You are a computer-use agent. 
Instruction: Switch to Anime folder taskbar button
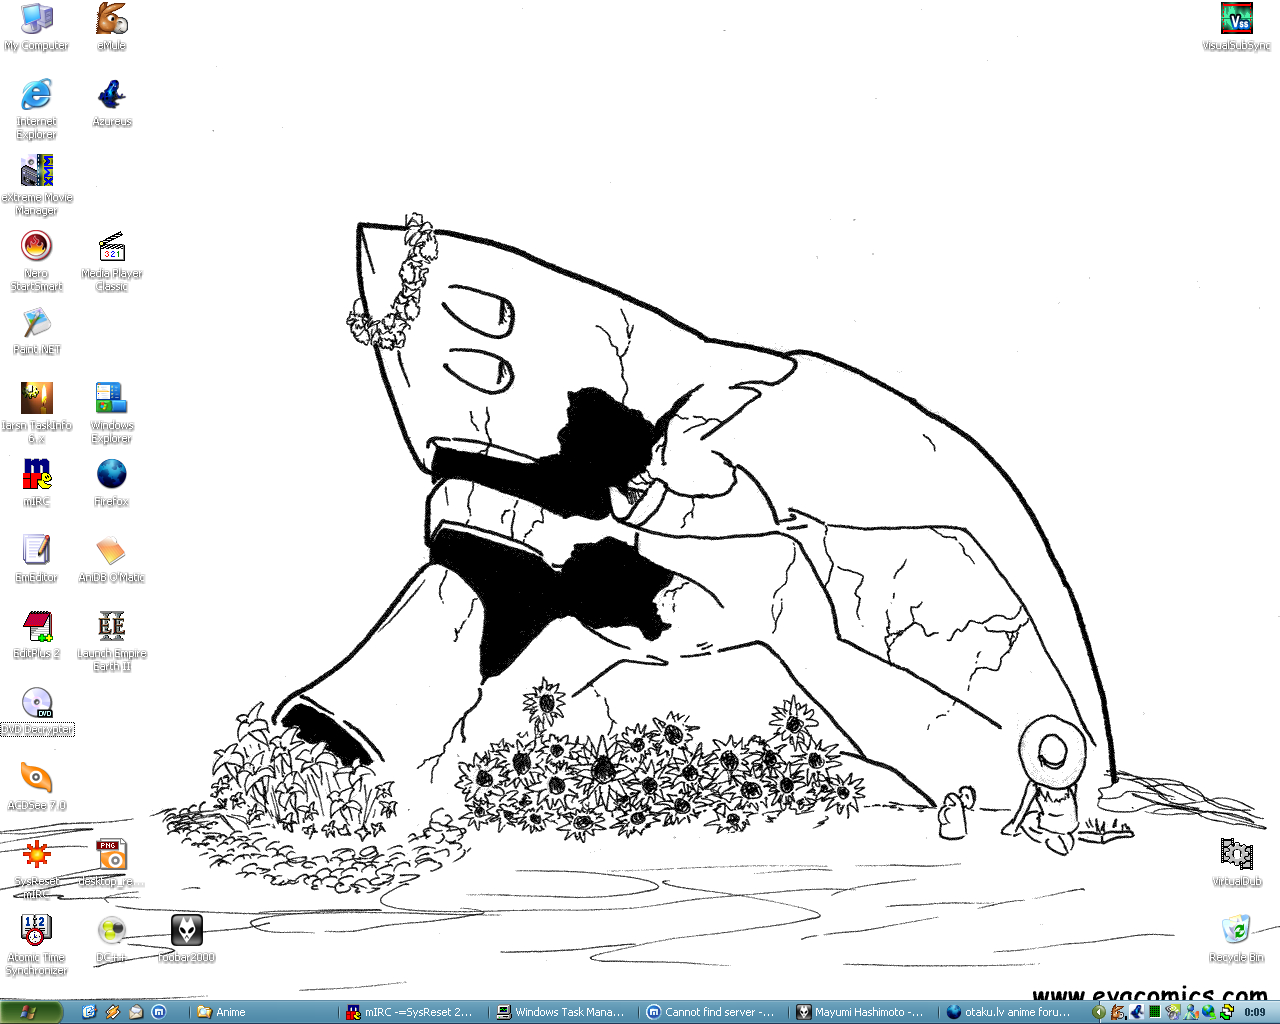pos(263,1012)
